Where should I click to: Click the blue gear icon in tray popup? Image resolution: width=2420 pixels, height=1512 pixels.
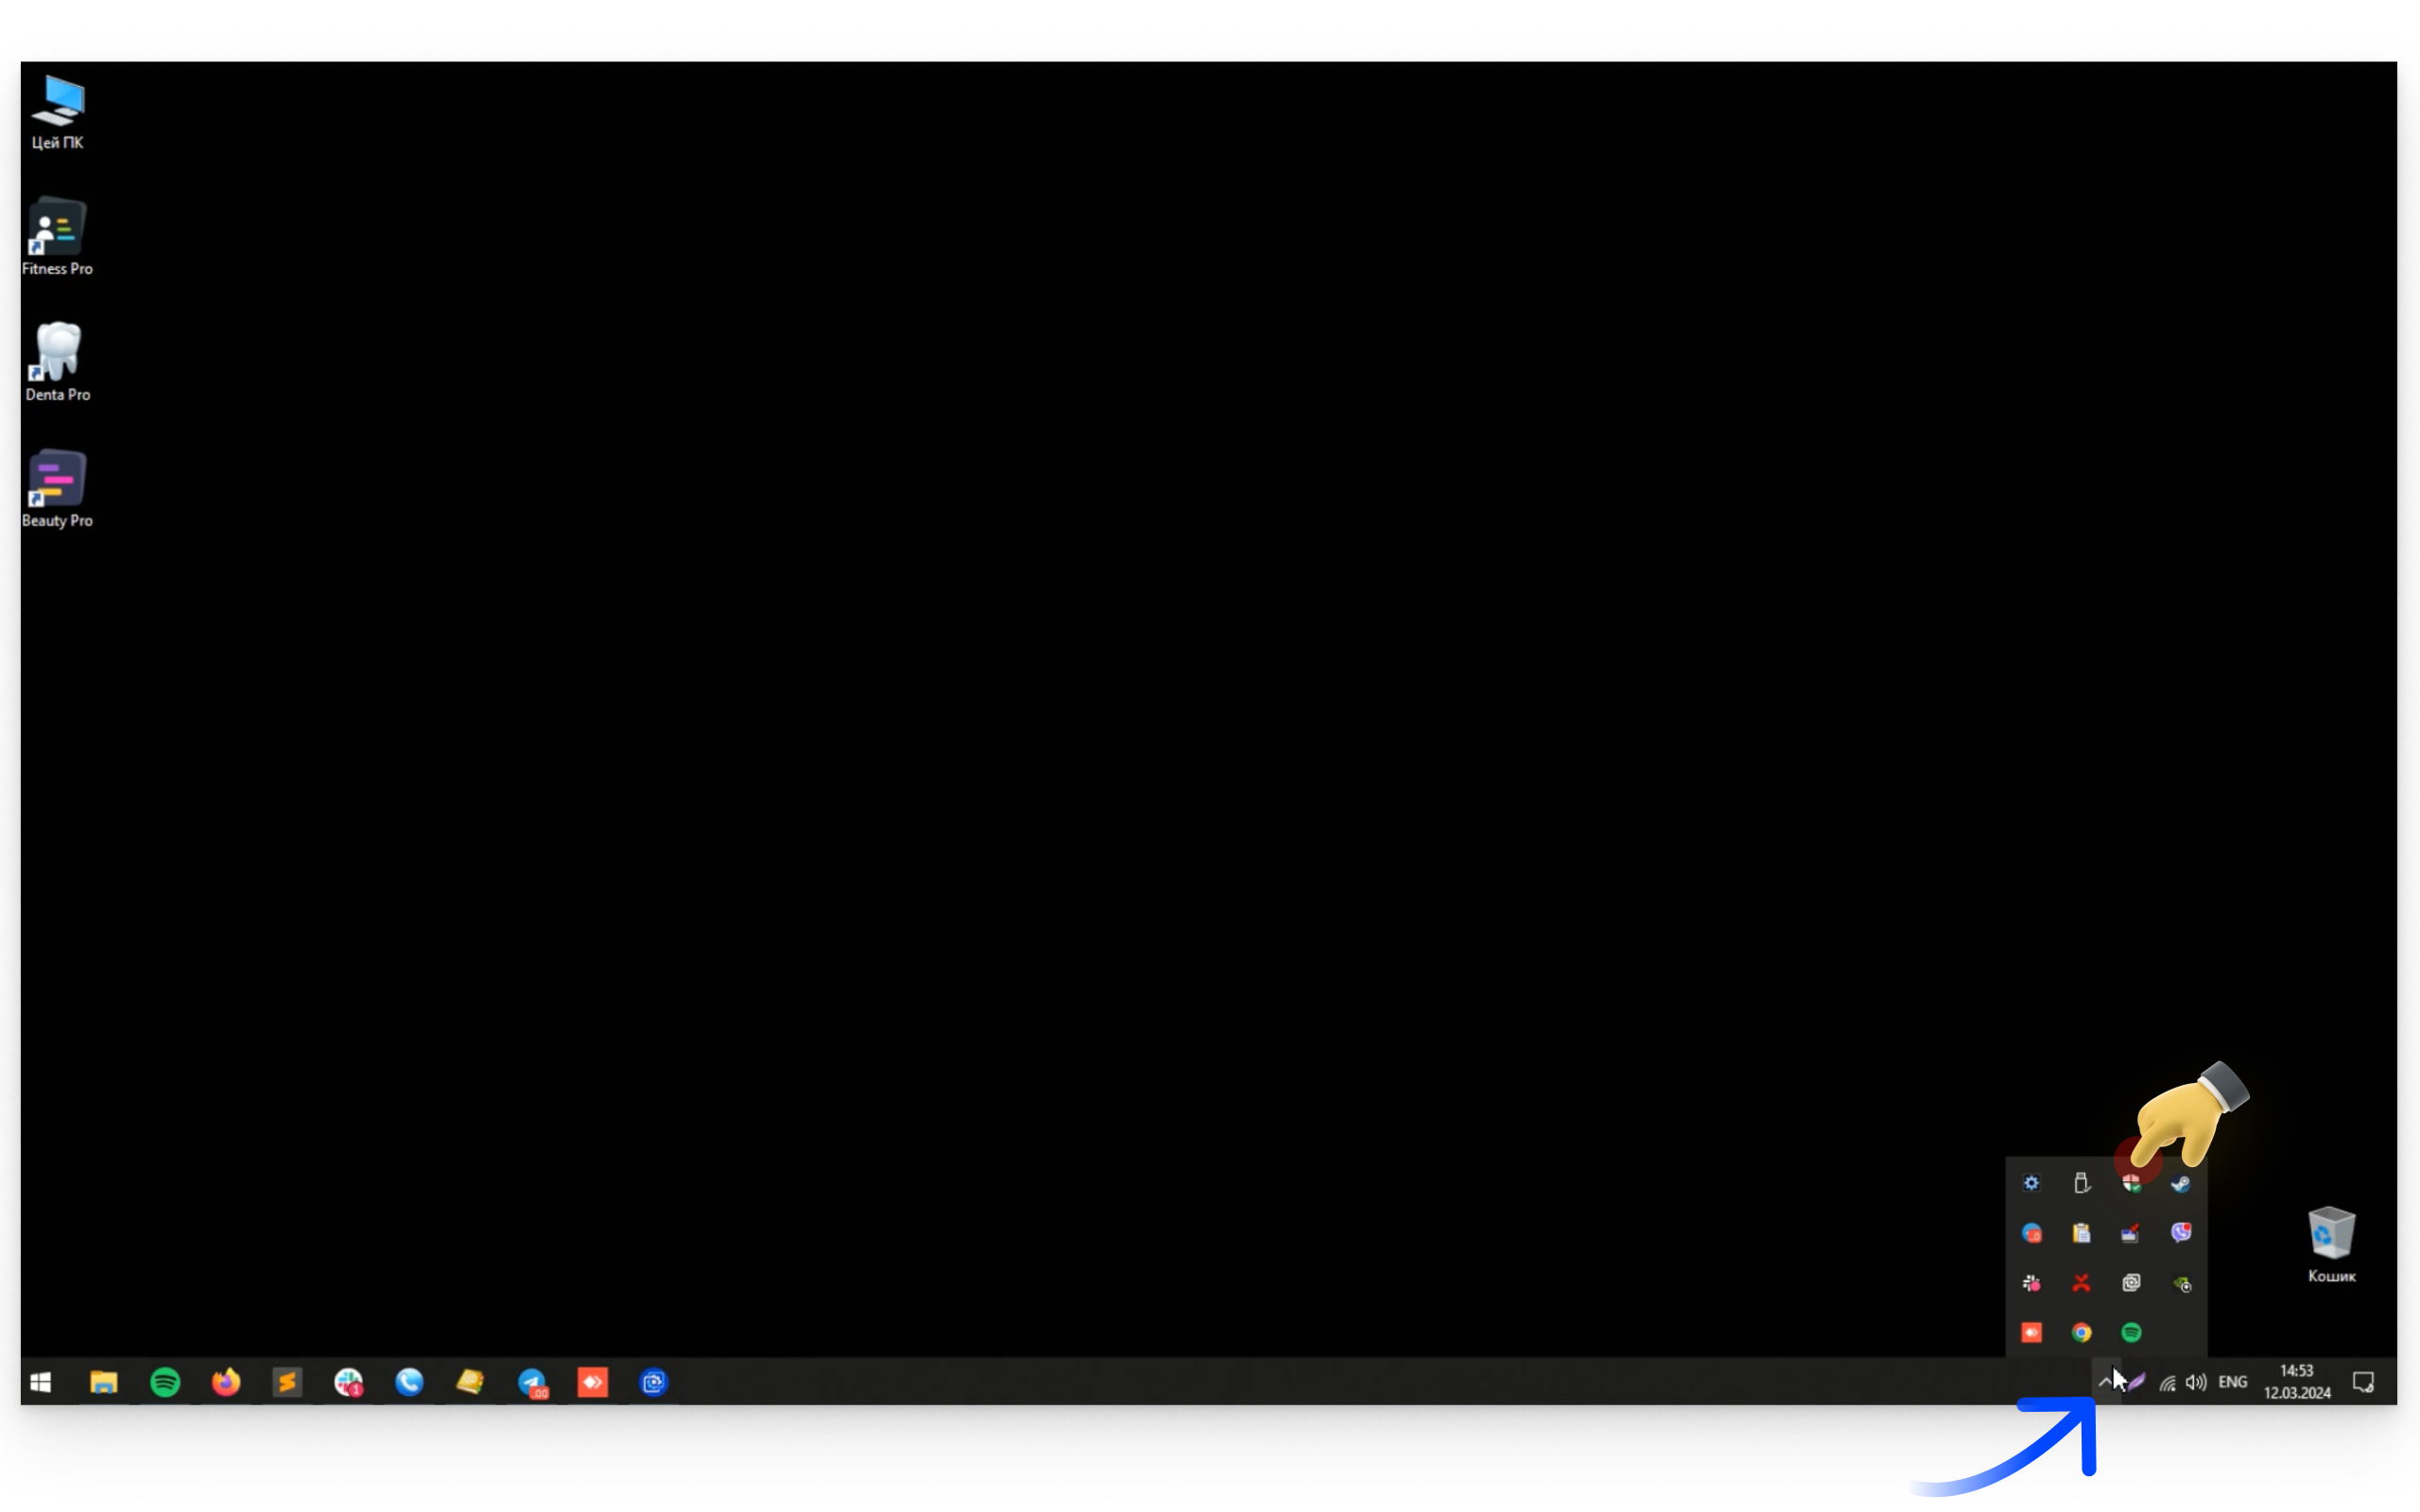(x=2031, y=1183)
